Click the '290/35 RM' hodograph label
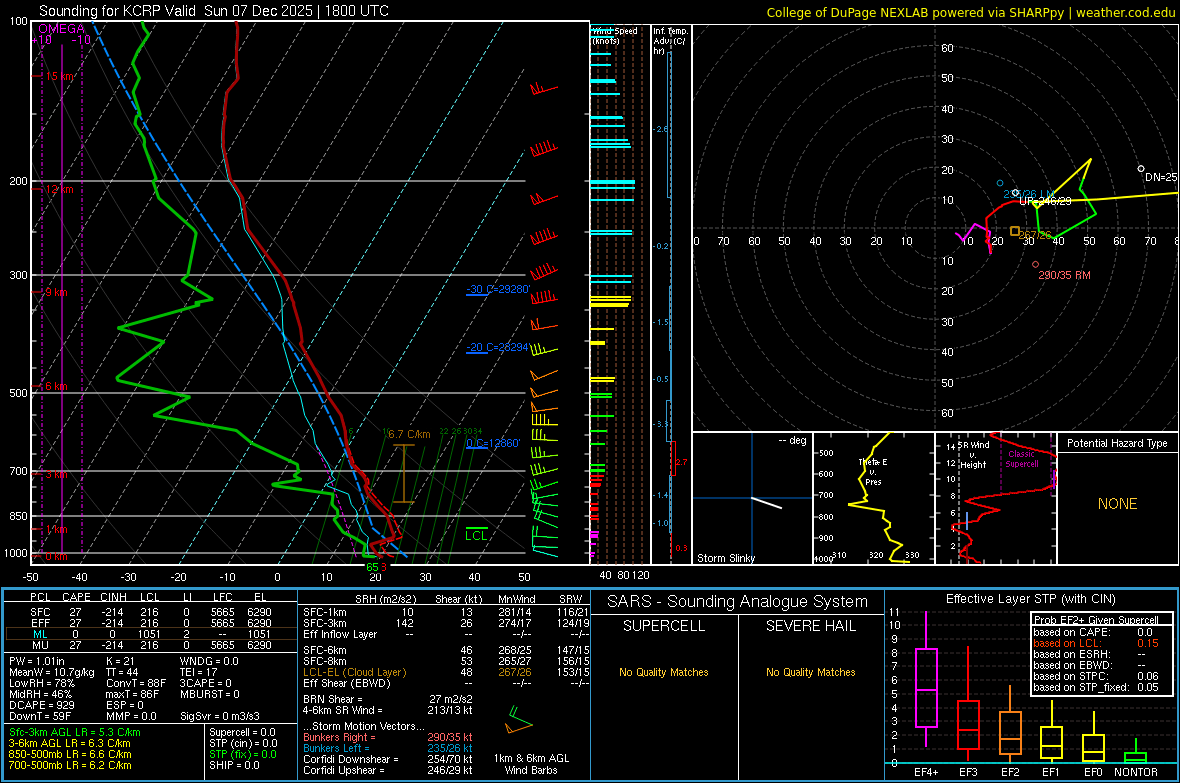Image resolution: width=1180 pixels, height=783 pixels. (1064, 275)
